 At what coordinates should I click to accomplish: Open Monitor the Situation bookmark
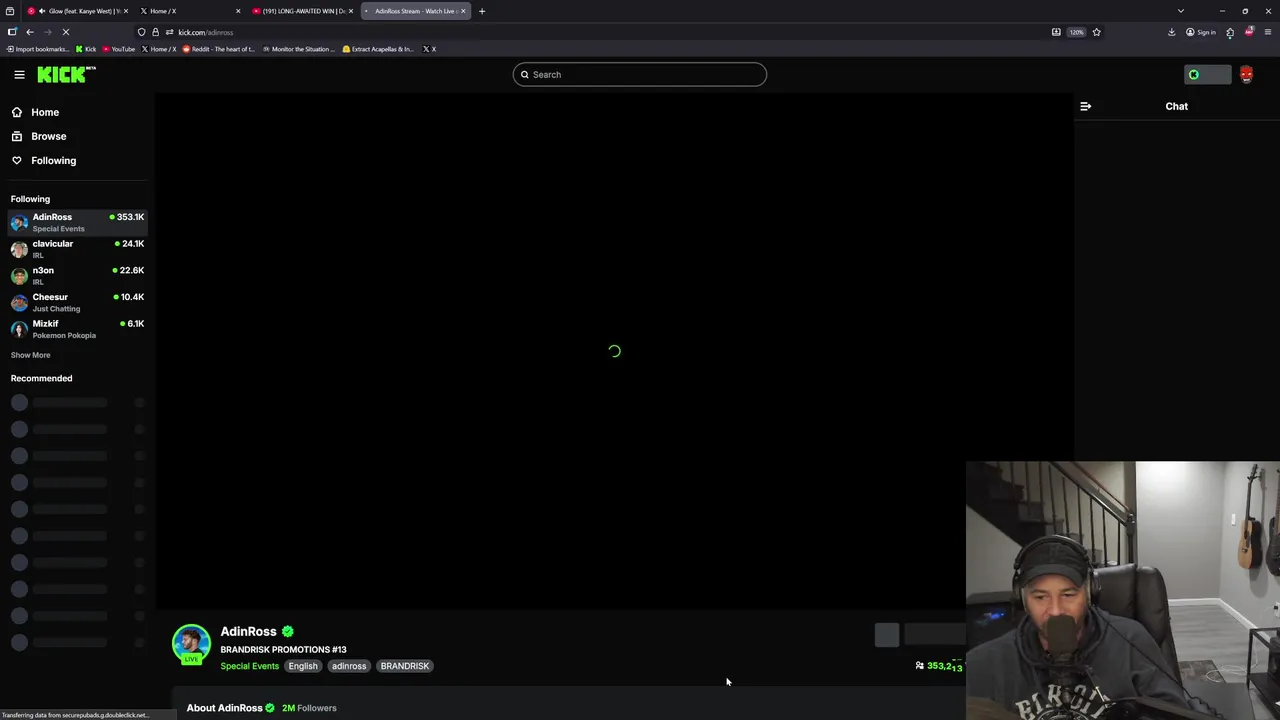(298, 49)
